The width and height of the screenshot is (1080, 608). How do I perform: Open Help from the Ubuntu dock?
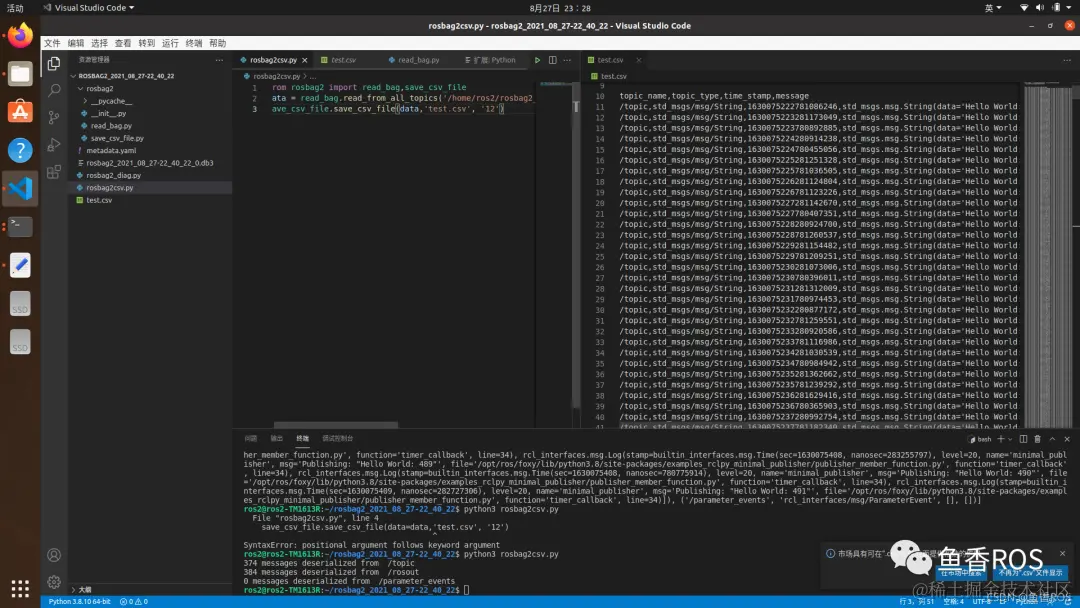click(x=20, y=150)
